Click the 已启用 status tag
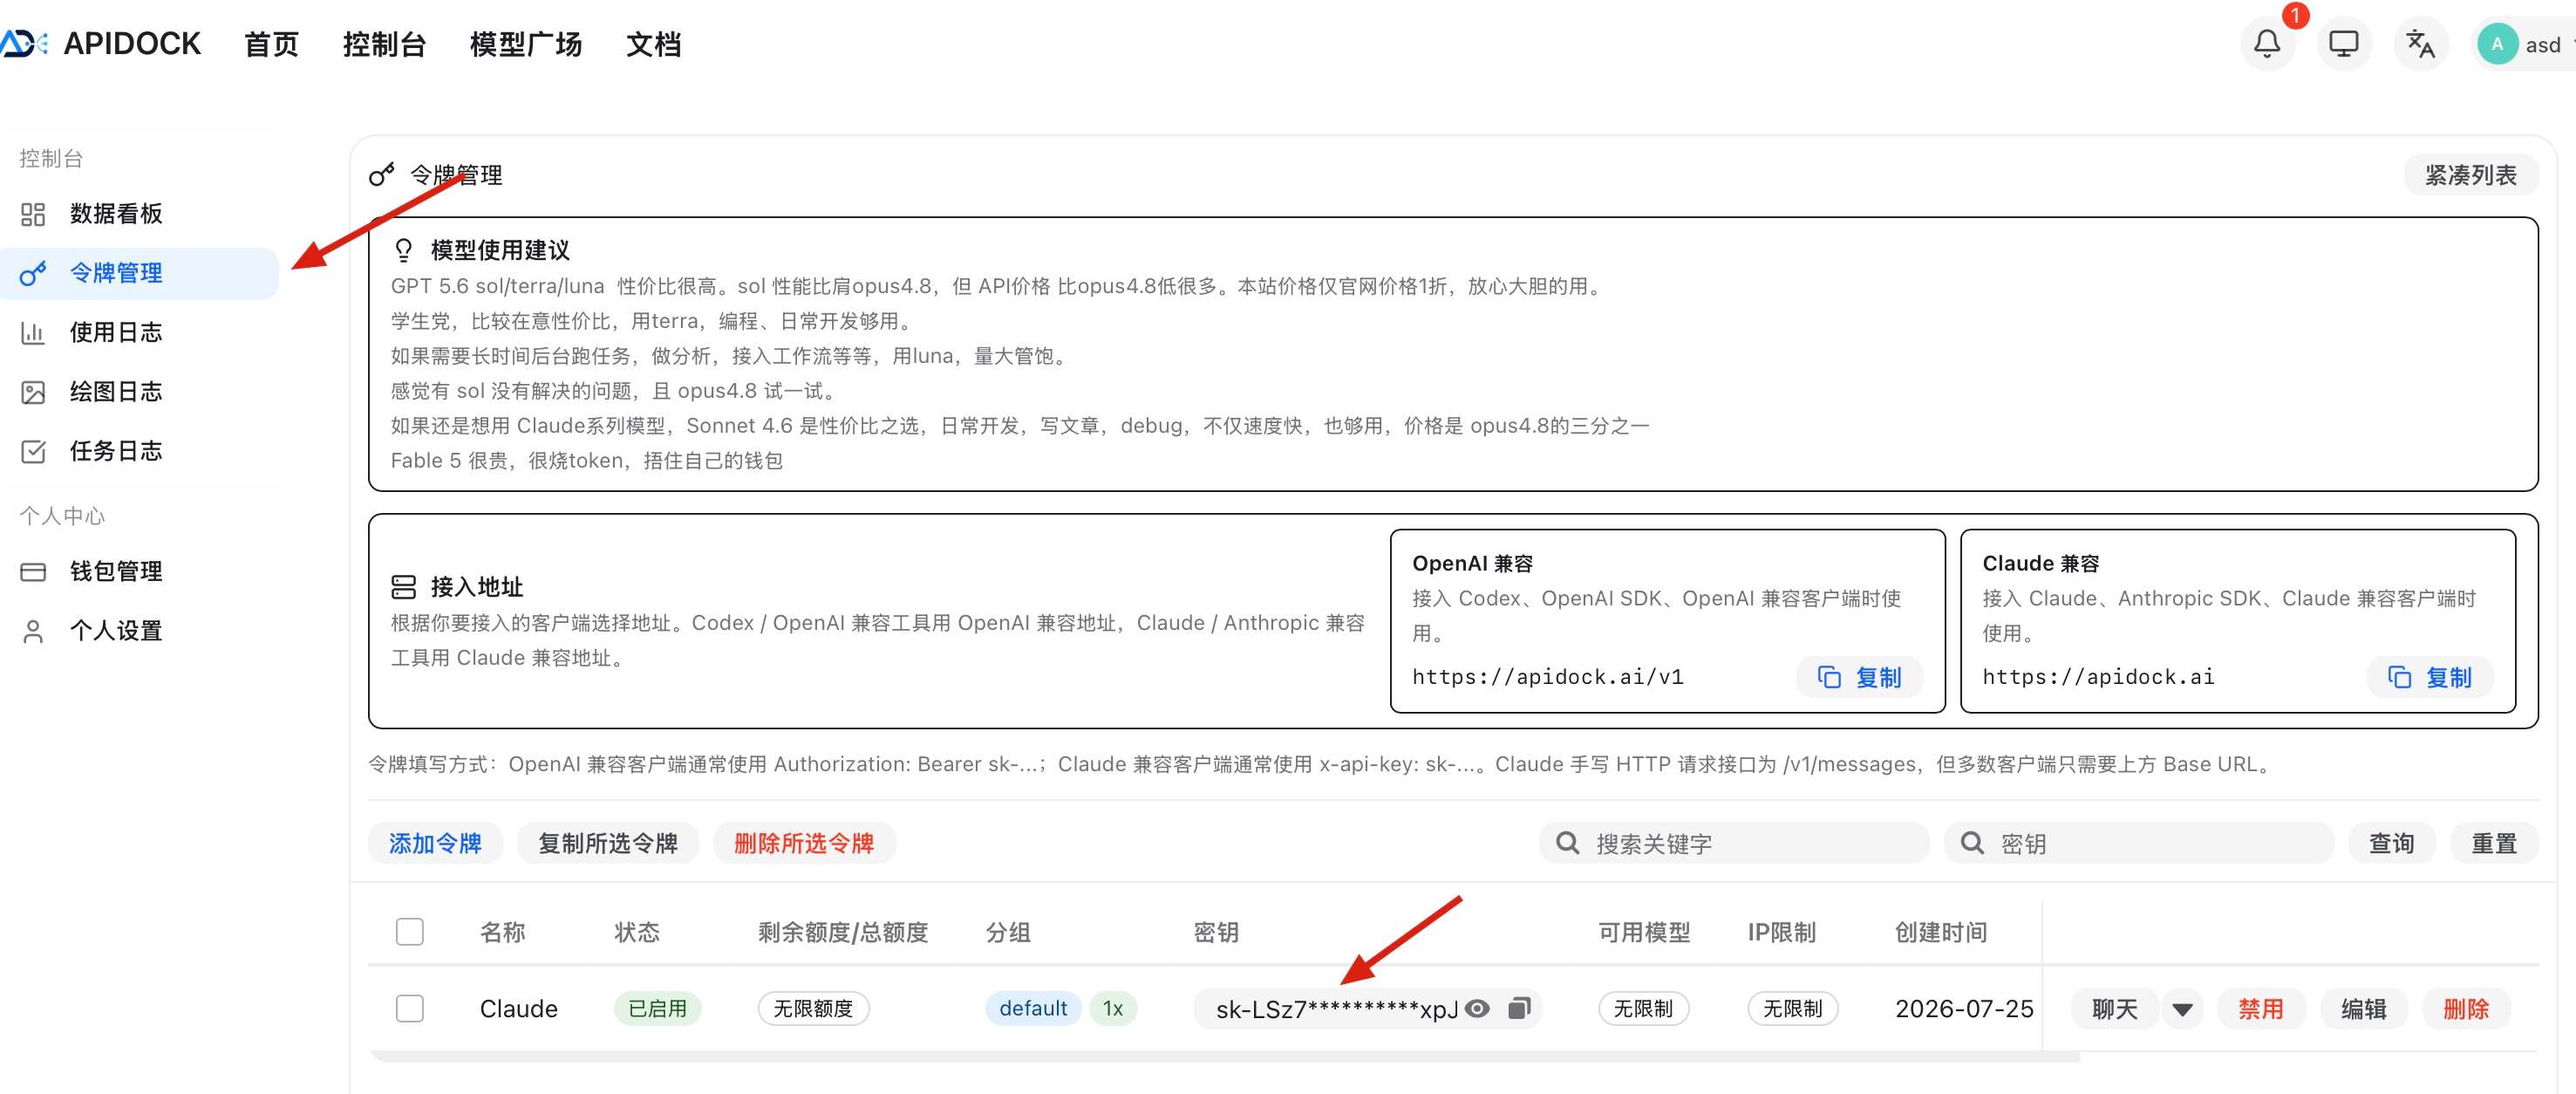The image size is (2576, 1094). (657, 1008)
